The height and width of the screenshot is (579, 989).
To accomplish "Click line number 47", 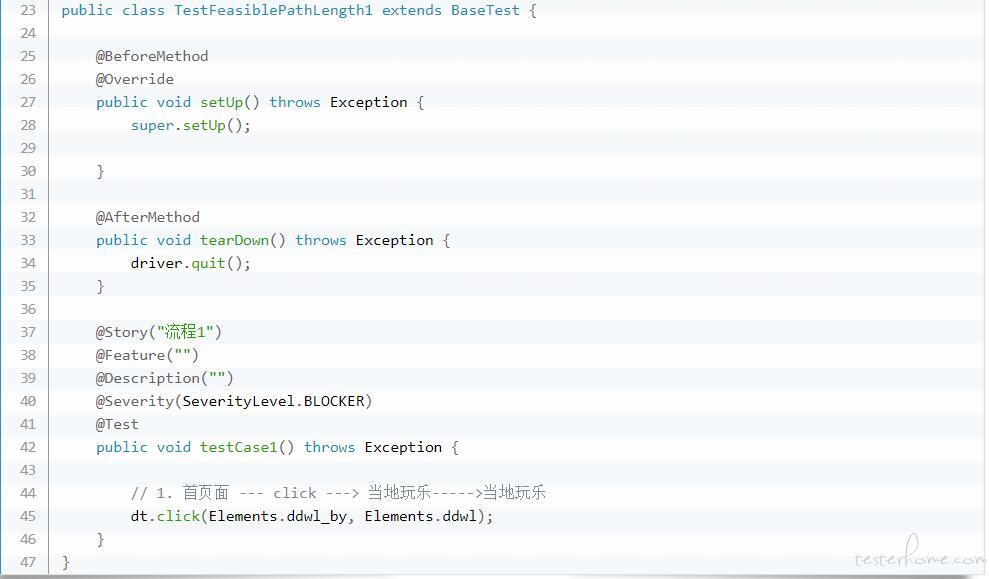I will (x=28, y=563).
